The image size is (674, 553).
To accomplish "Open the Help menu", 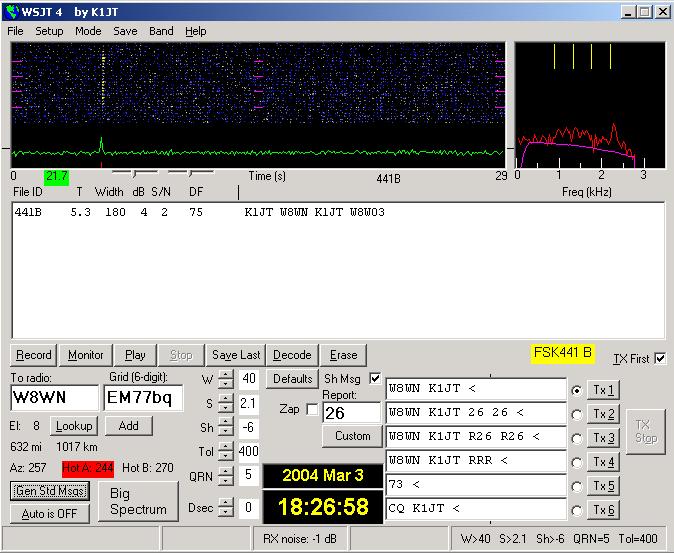I will tap(196, 31).
